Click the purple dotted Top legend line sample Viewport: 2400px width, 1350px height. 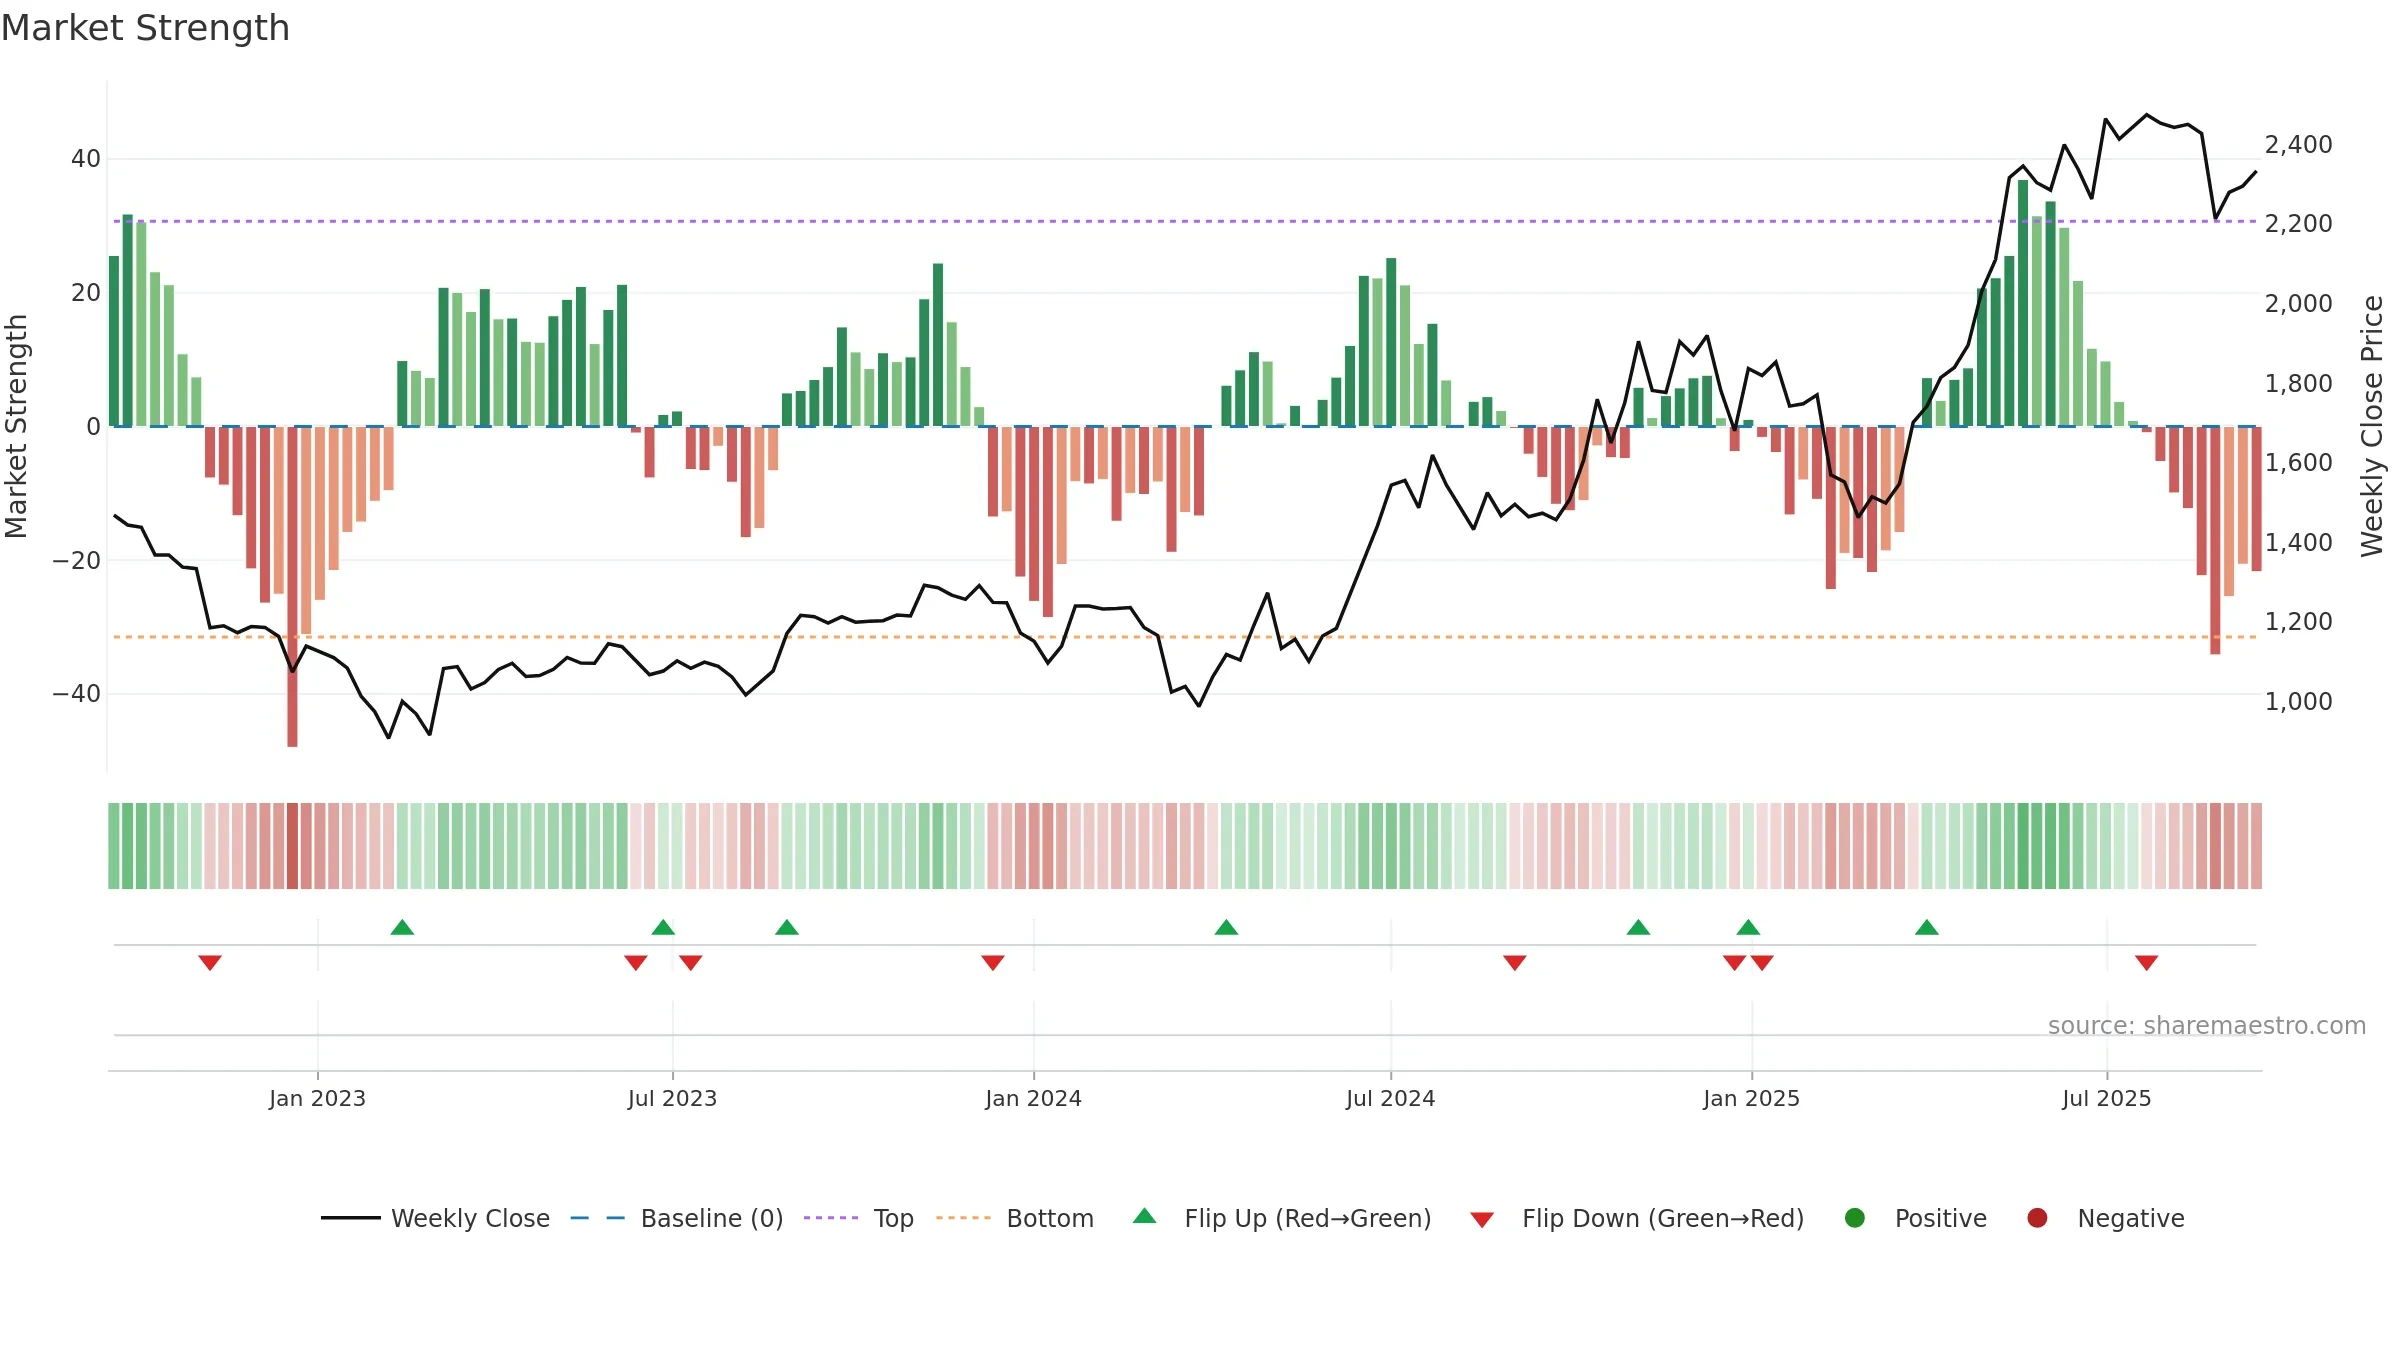click(x=831, y=1218)
